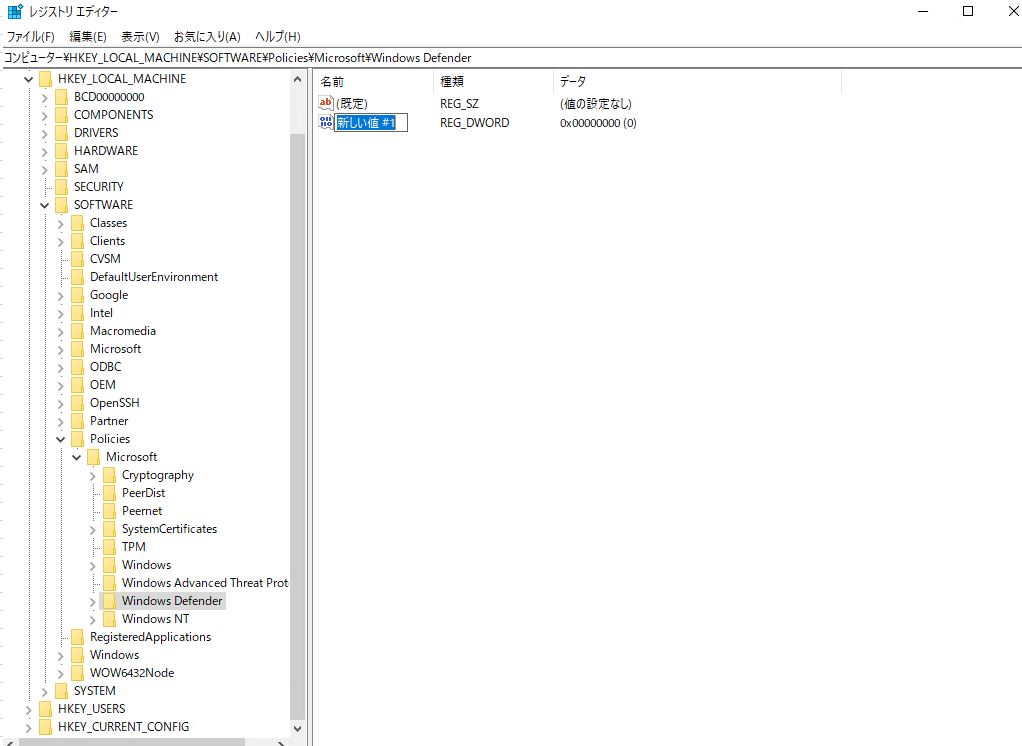
Task: Click the HARDWARE folder icon
Action: tap(62, 151)
